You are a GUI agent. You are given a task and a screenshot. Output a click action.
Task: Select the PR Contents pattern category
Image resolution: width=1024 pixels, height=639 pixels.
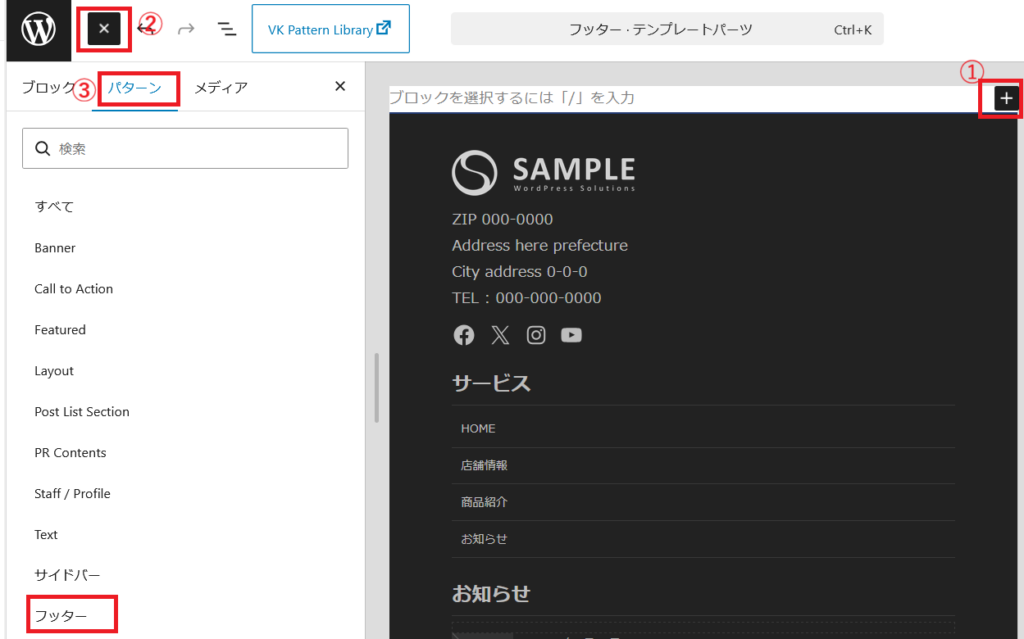click(x=70, y=453)
